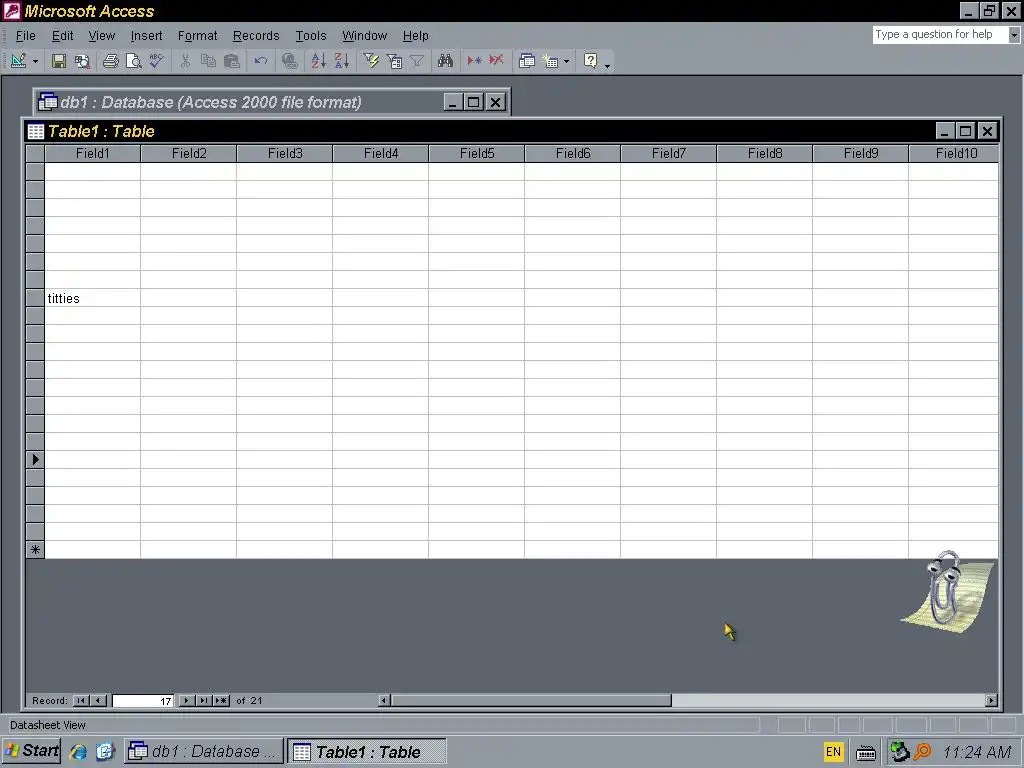Open the Format menu
This screenshot has width=1024, height=768.
click(x=197, y=36)
